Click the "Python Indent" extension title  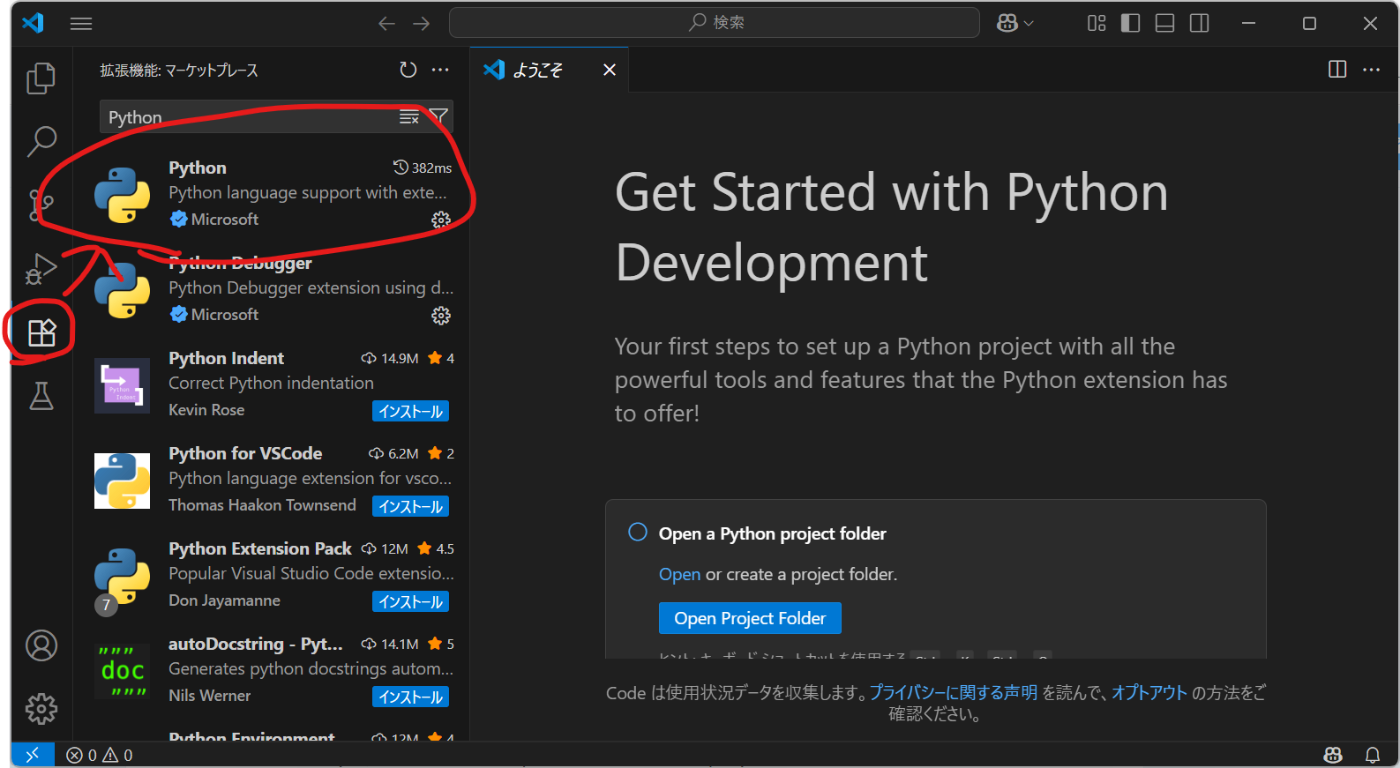coord(226,358)
